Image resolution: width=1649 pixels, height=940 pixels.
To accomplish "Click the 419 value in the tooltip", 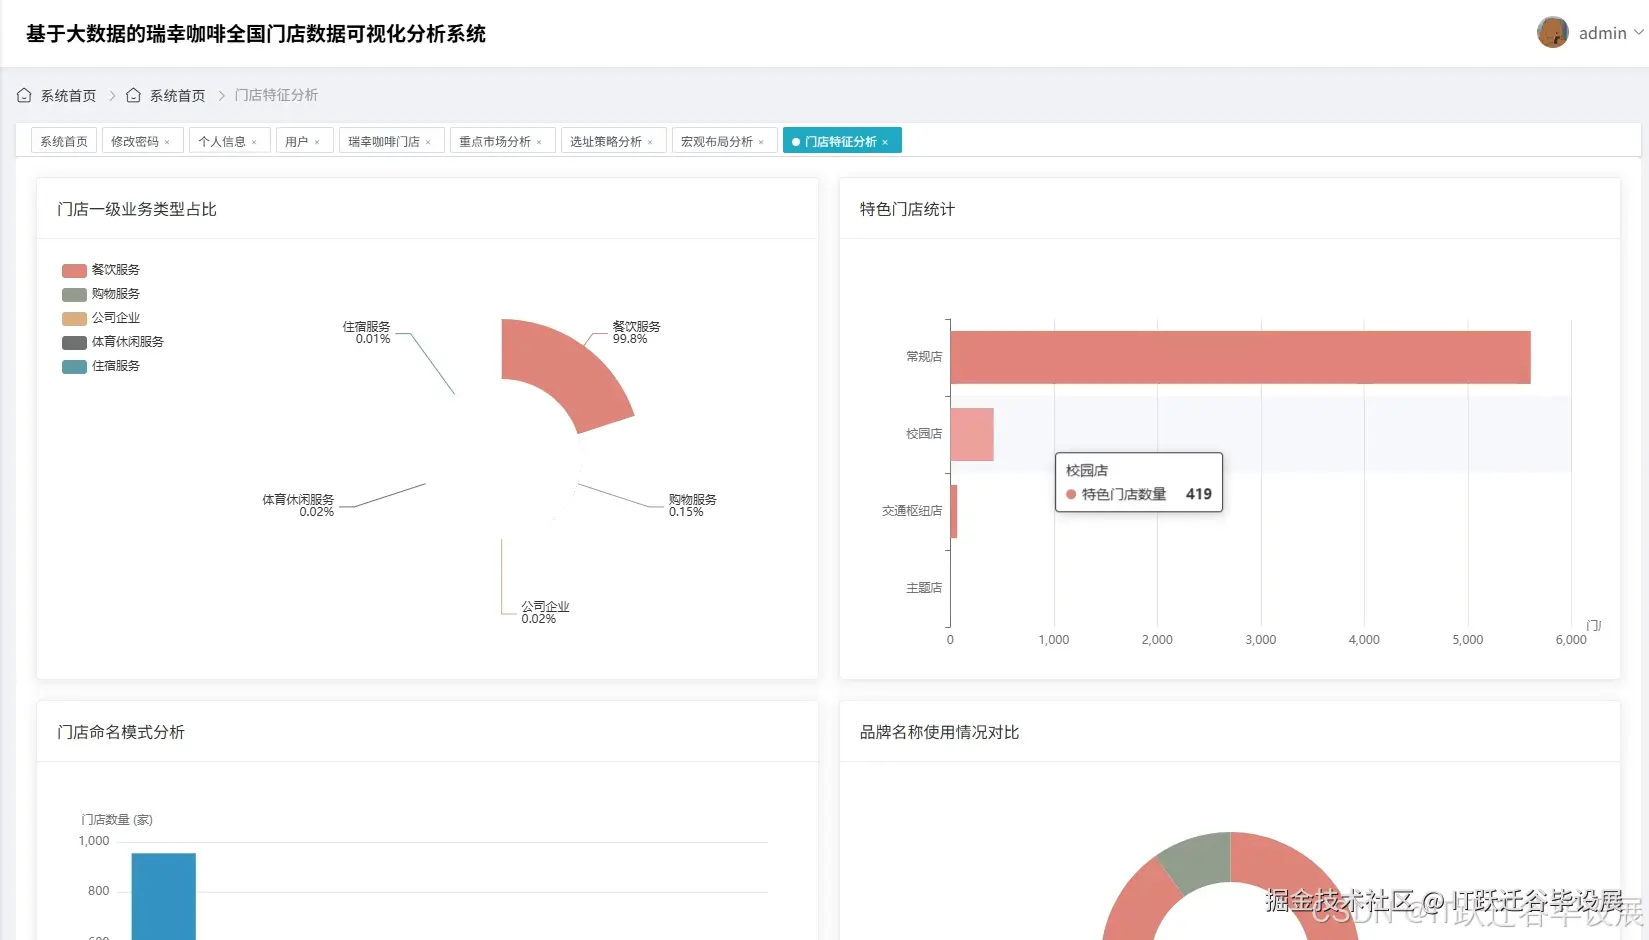I will click(1199, 494).
